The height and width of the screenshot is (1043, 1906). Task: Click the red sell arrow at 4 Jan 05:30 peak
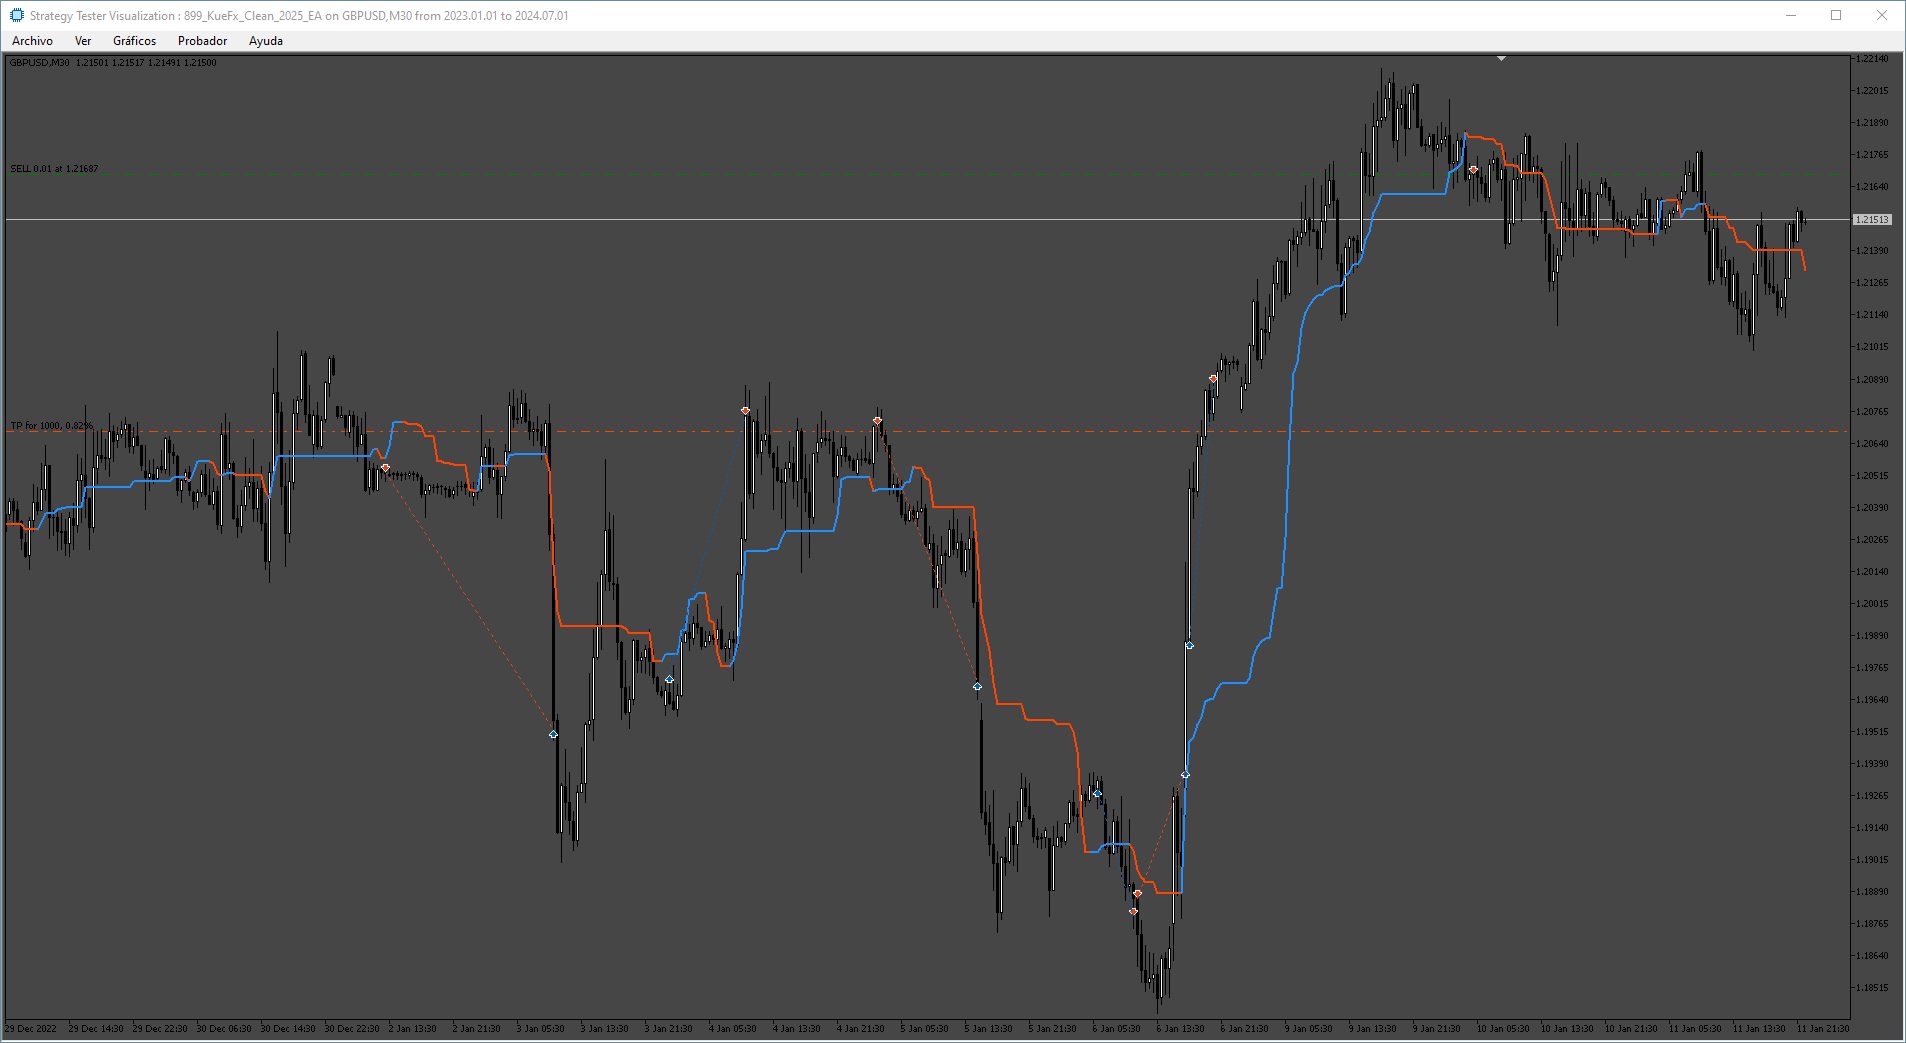[745, 410]
